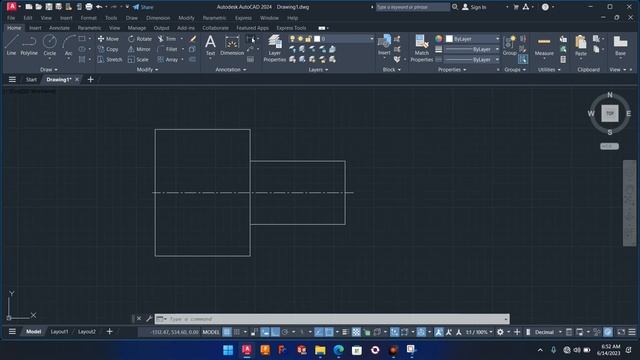Expand the Annotation panel dropdown
Viewport: 640px width, 360px height.
point(231,69)
